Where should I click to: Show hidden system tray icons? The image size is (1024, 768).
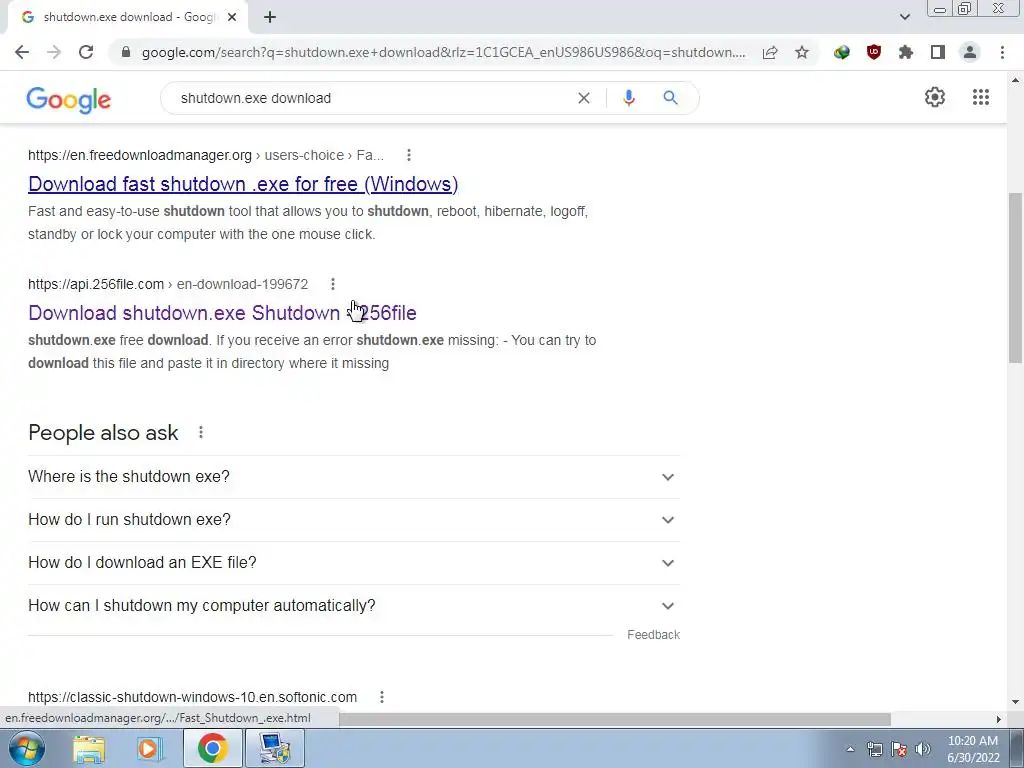(x=850, y=749)
